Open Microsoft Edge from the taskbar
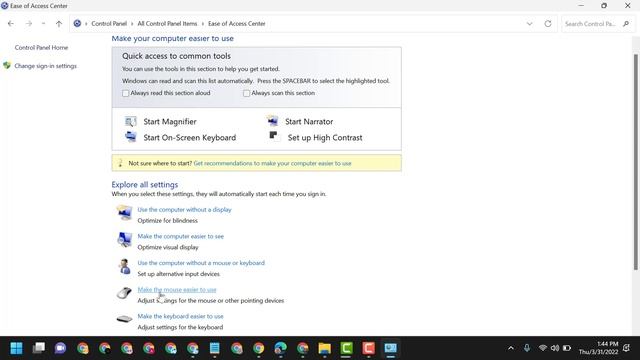The image size is (640, 360). click(x=280, y=348)
